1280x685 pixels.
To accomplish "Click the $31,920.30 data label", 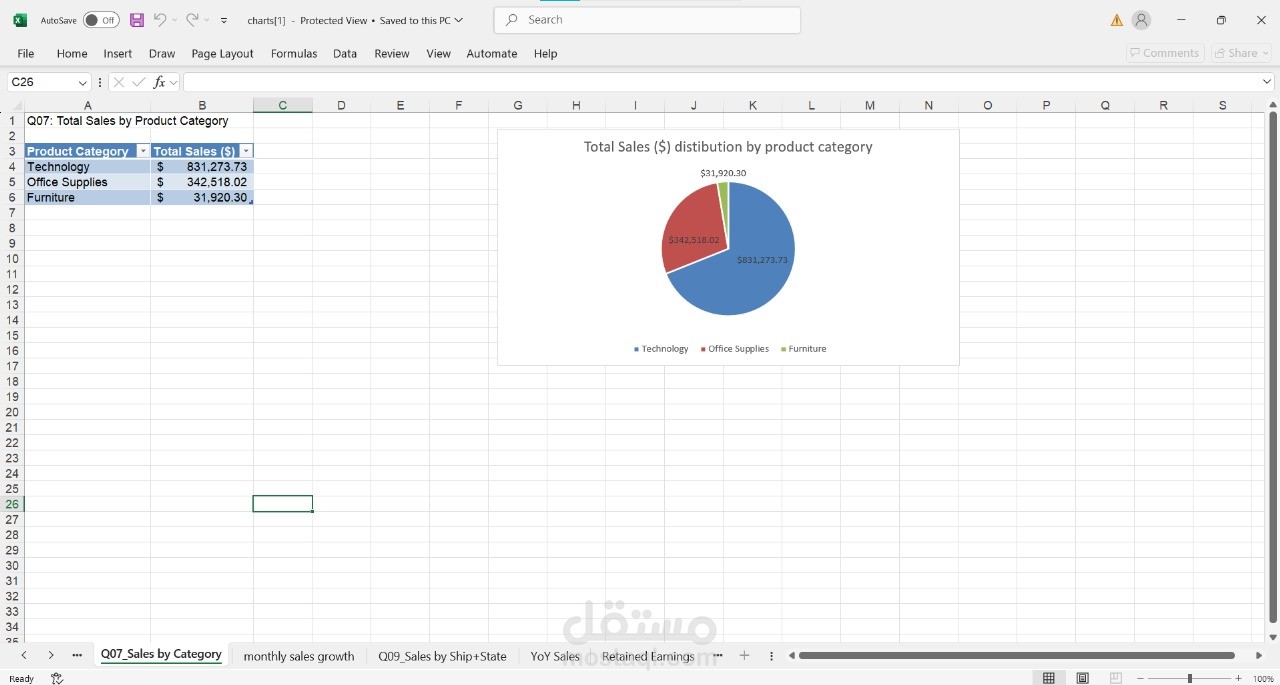I will pyautogui.click(x=723, y=173).
